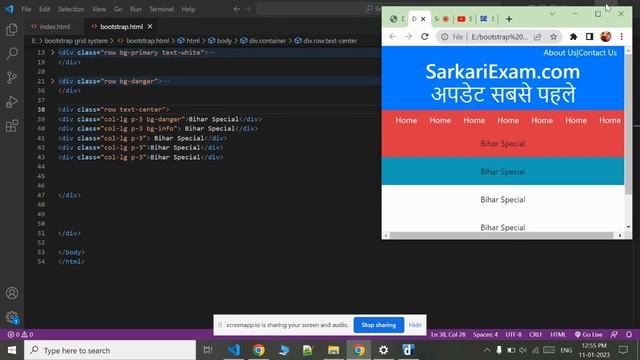Open File Explorer from taskbar
The height and width of the screenshot is (360, 640).
pos(333,350)
